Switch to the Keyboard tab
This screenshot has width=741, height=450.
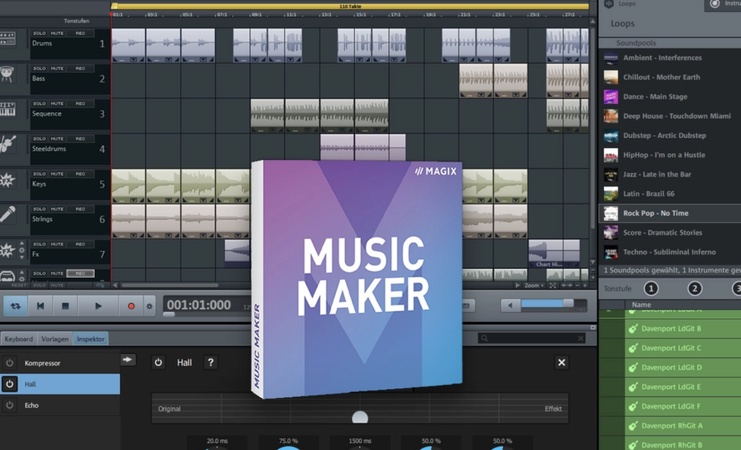click(x=19, y=339)
